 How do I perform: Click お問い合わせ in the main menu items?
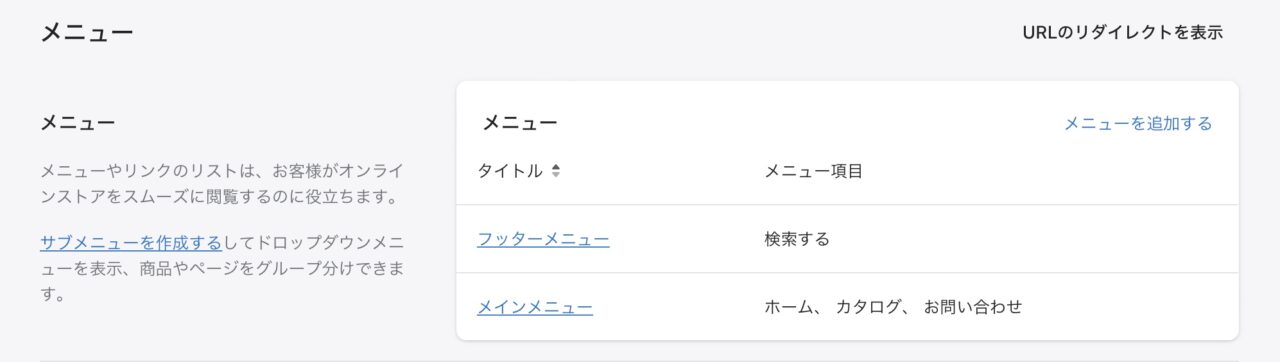(973, 307)
